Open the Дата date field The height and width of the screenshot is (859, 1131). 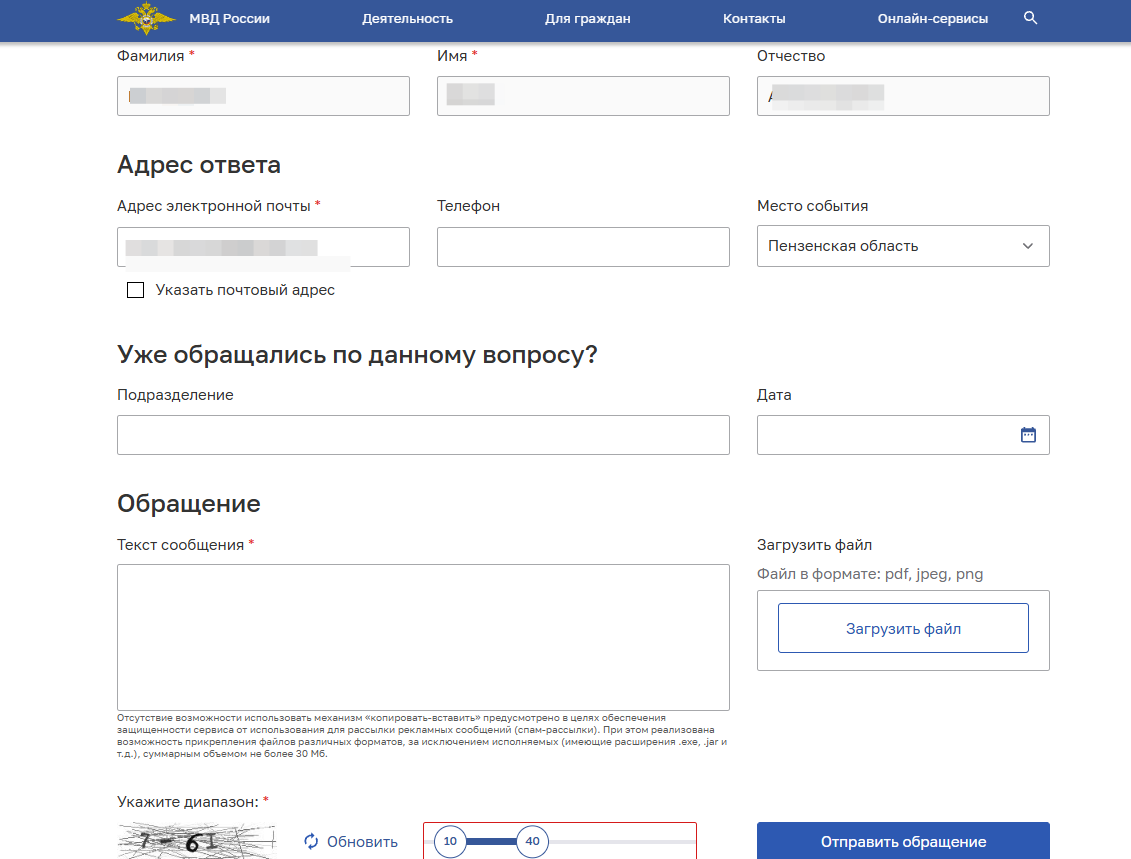pyautogui.click(x=880, y=434)
